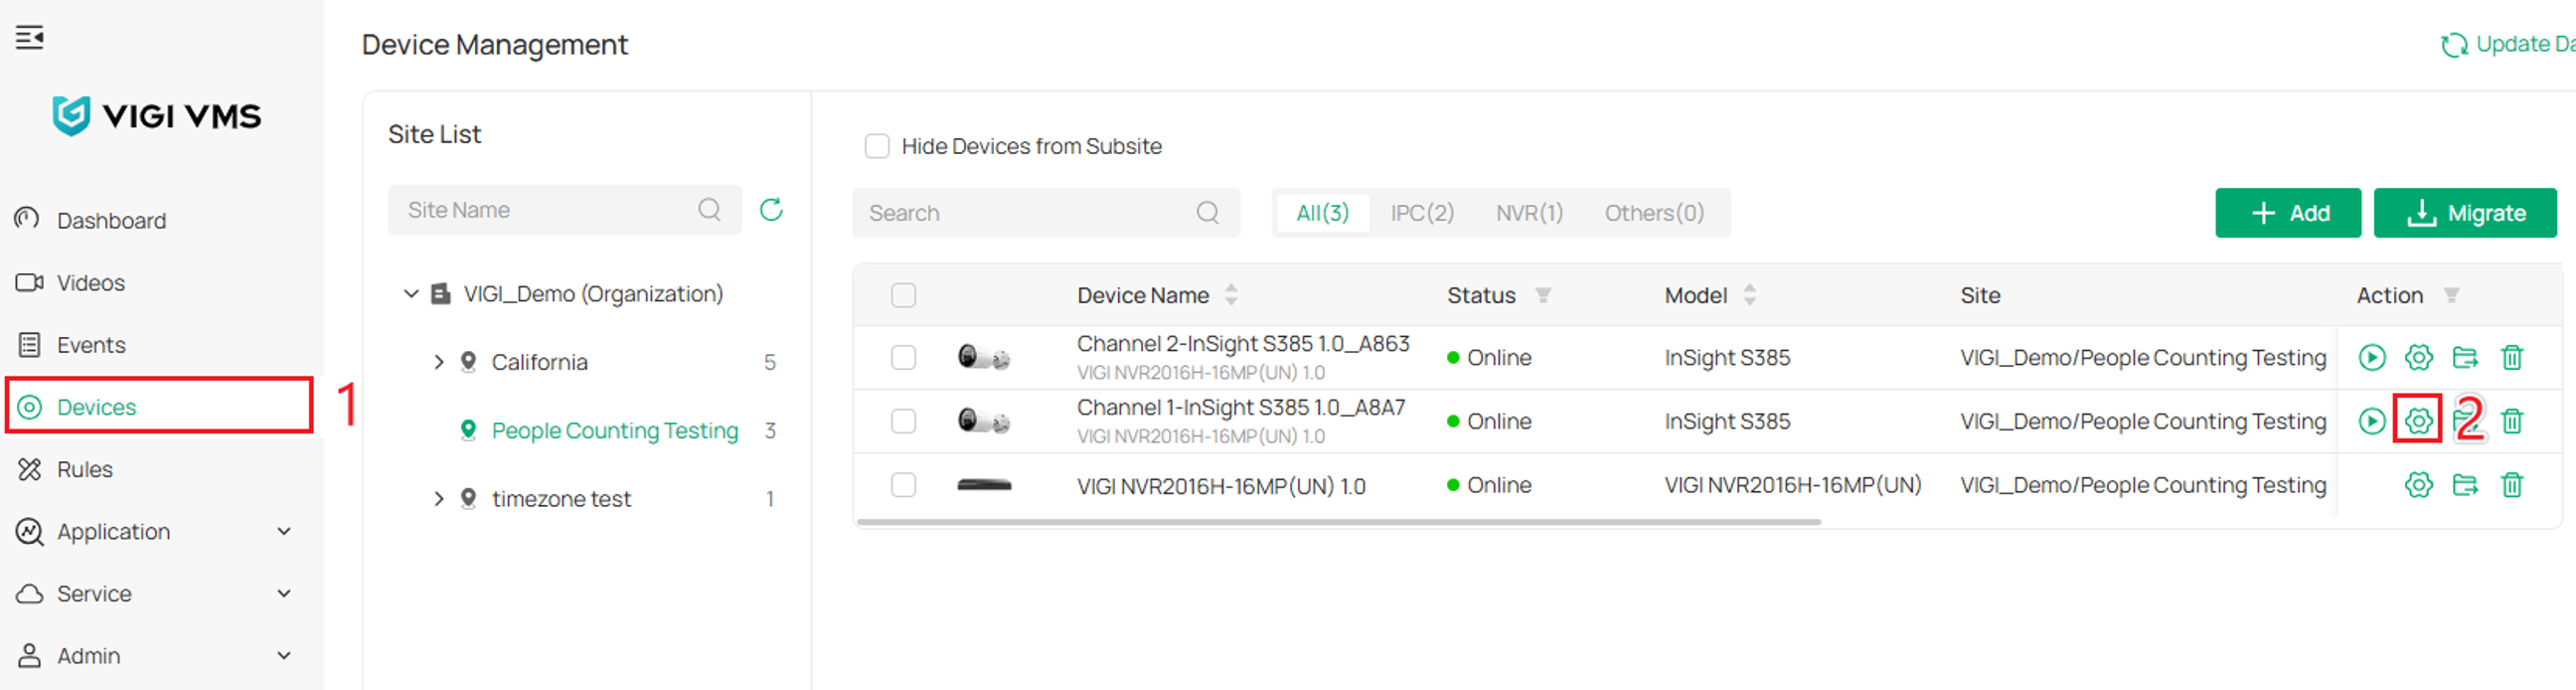The image size is (2576, 690).
Task: Filter the Action column
Action: click(x=2451, y=295)
